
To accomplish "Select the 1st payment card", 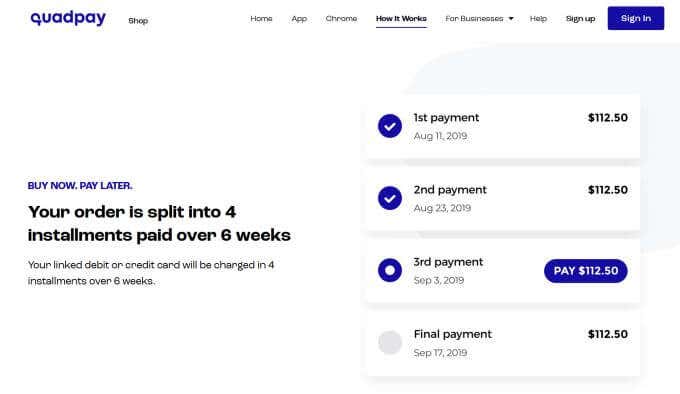I will pyautogui.click(x=503, y=126).
